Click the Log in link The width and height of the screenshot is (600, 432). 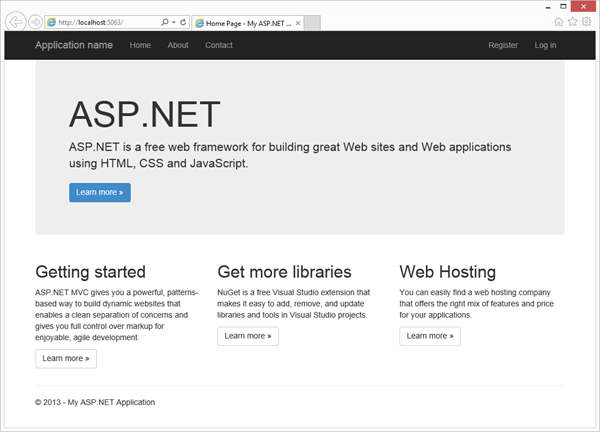(546, 45)
